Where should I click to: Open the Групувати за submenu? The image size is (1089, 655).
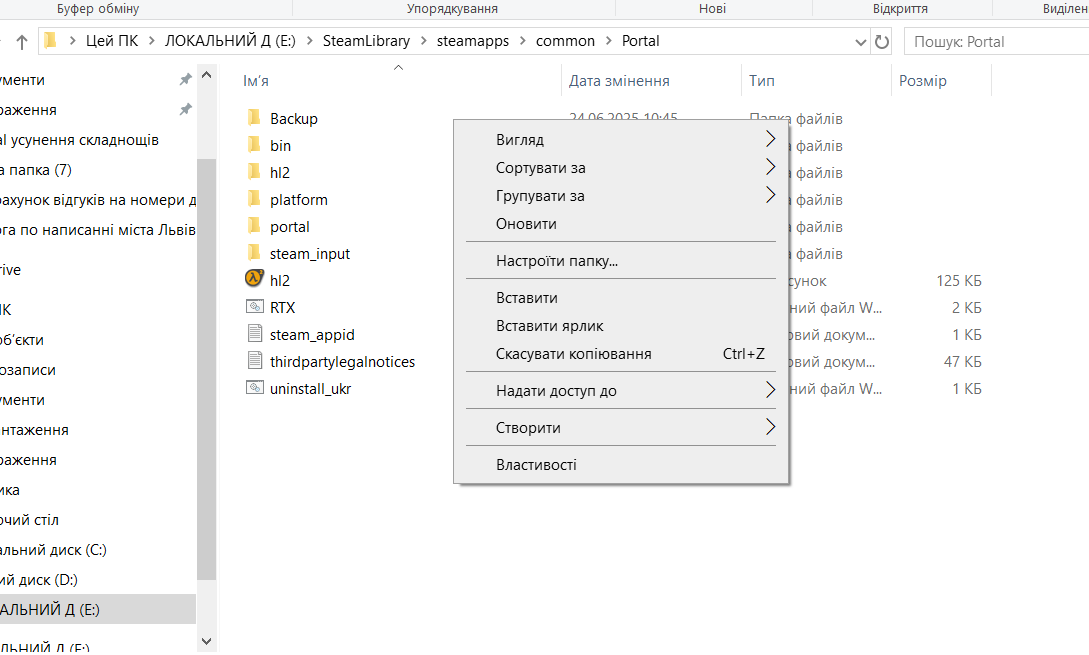[x=621, y=196]
